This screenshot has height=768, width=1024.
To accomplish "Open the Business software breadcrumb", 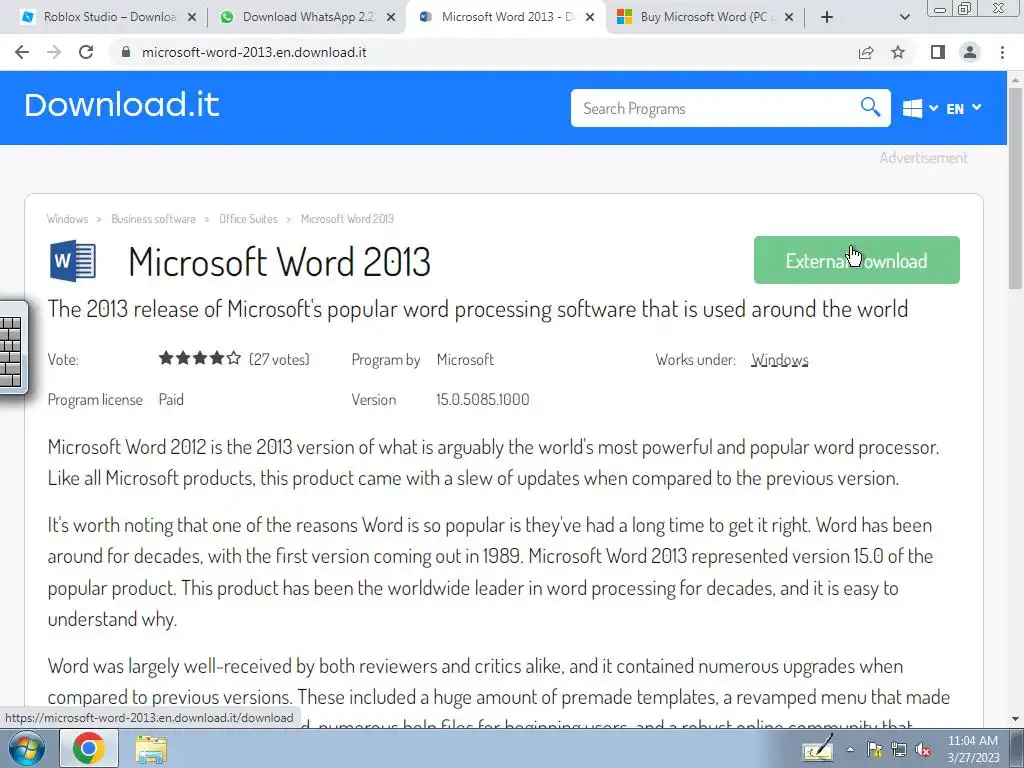I will point(153,219).
